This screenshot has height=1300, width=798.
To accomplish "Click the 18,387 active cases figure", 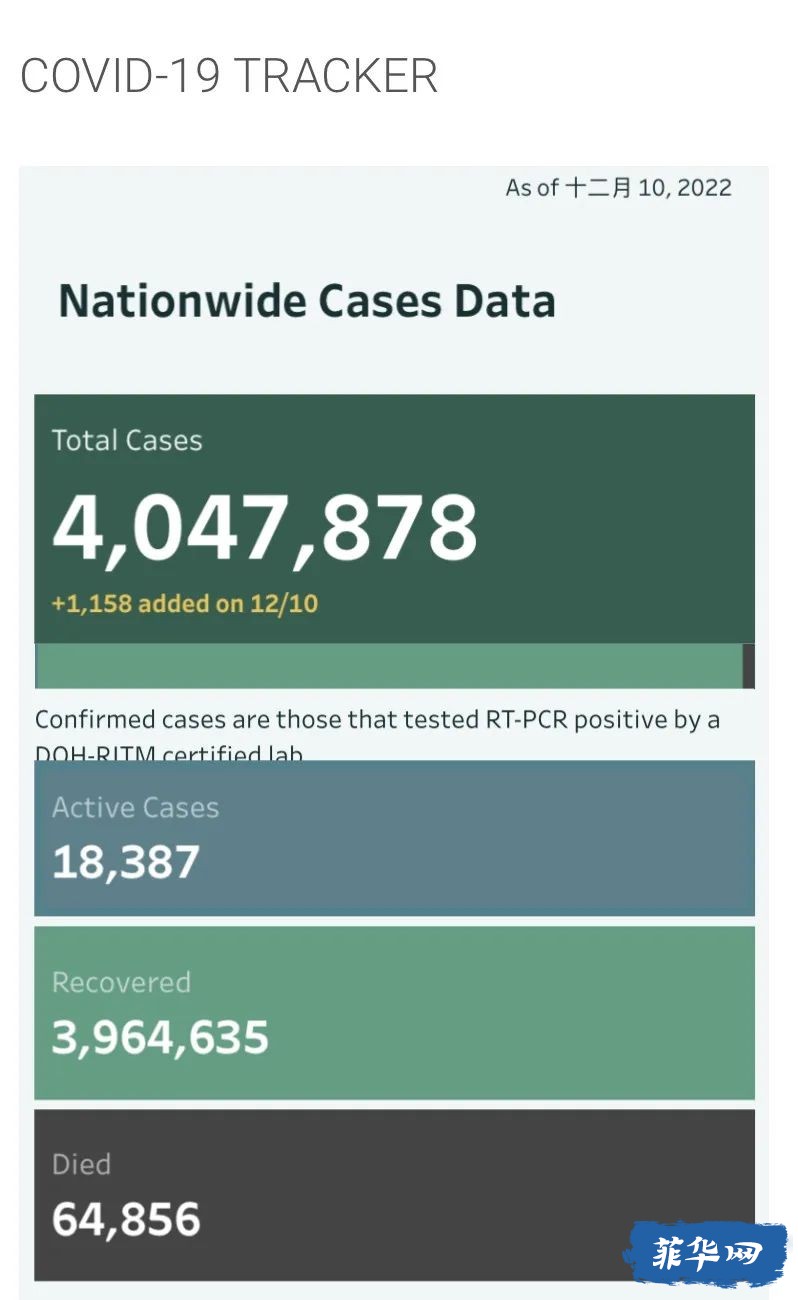I will point(126,862).
